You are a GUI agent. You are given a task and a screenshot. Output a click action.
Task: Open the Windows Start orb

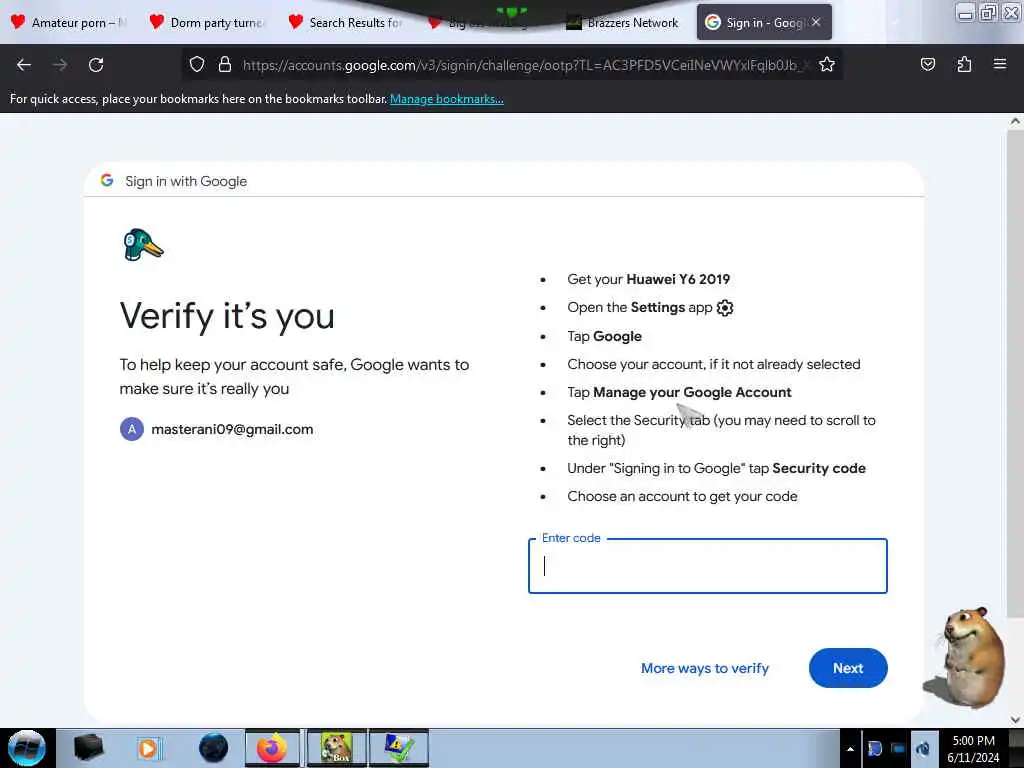pos(27,748)
